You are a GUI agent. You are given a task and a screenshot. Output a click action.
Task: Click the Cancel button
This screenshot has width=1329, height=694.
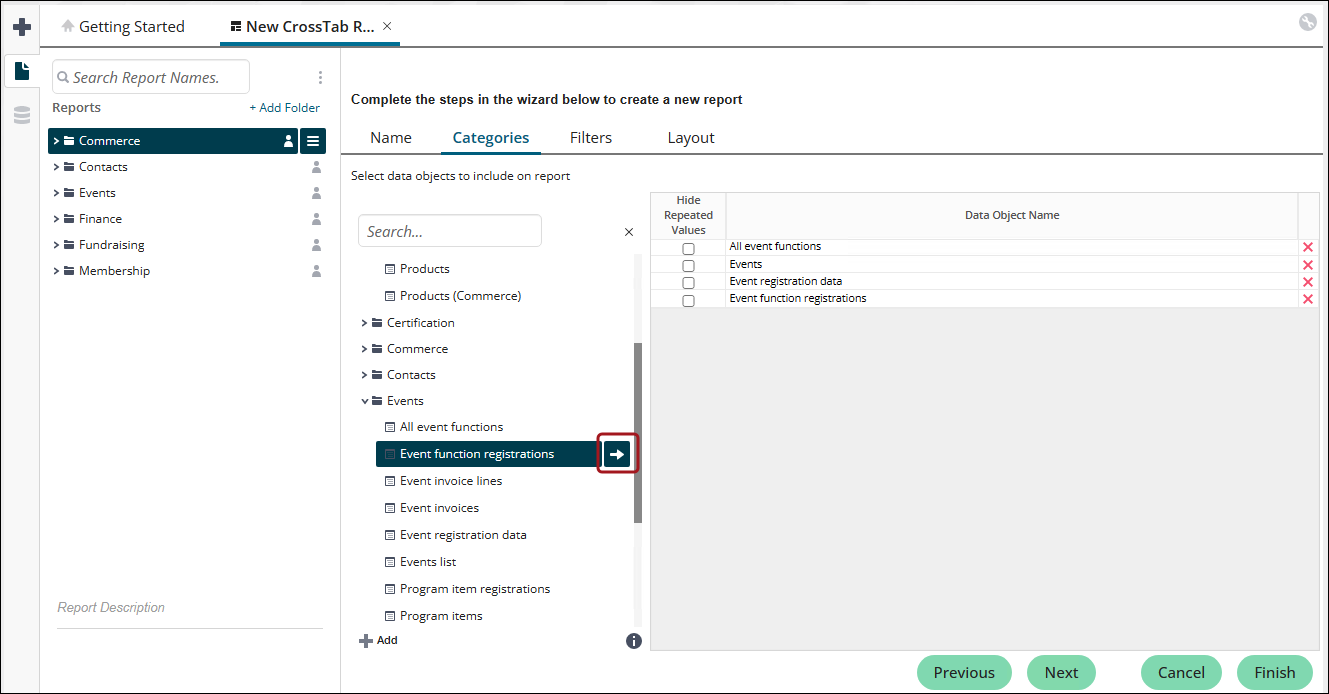(1181, 673)
